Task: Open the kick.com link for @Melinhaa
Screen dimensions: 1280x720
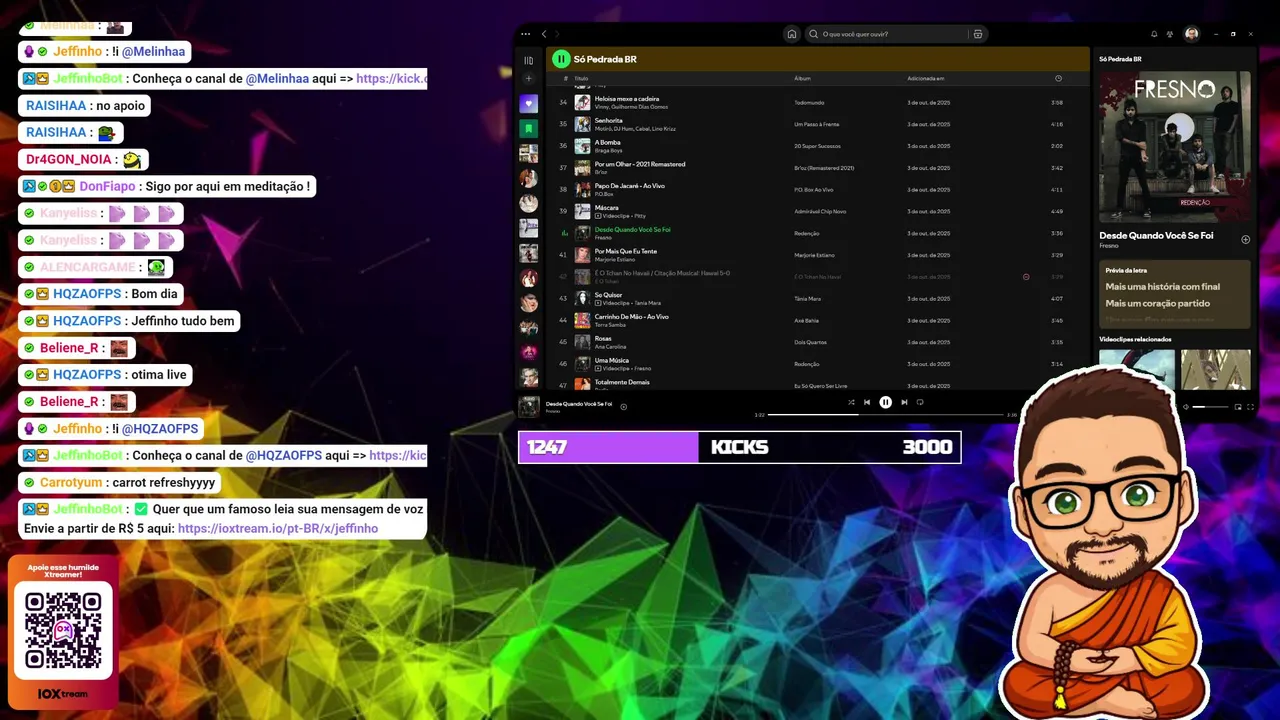Action: [x=392, y=78]
